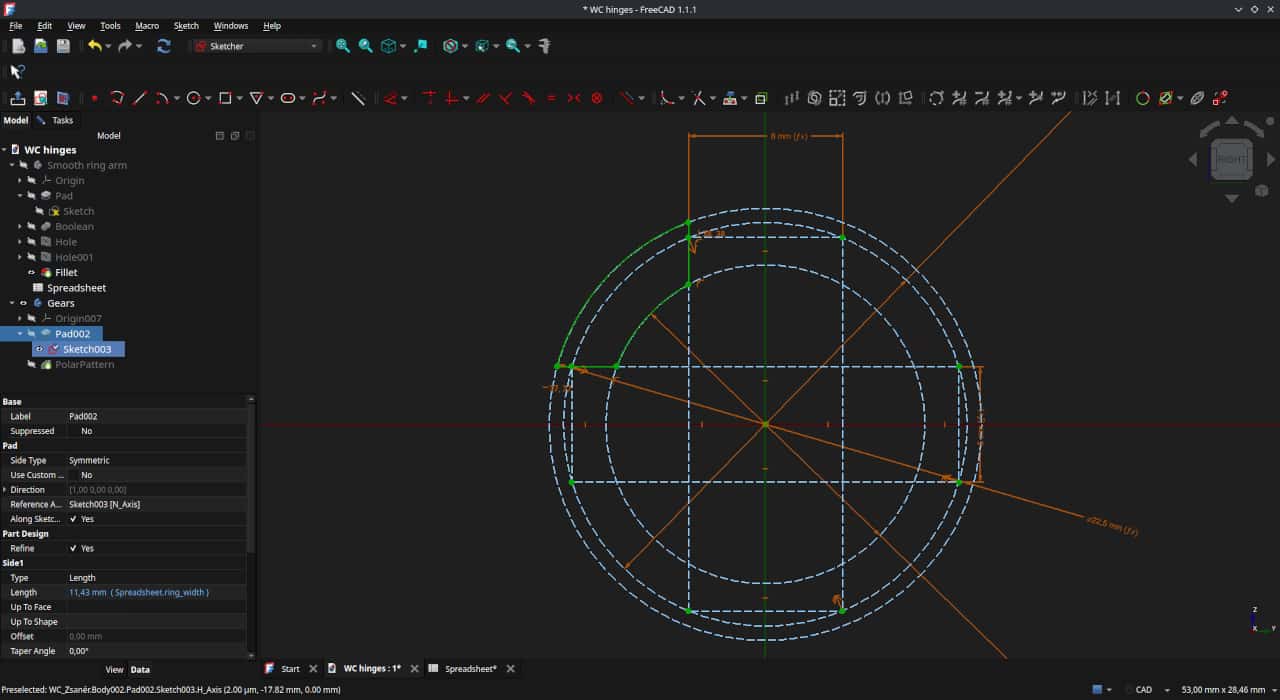
Task: Click the Length value field
Action: pos(156,592)
